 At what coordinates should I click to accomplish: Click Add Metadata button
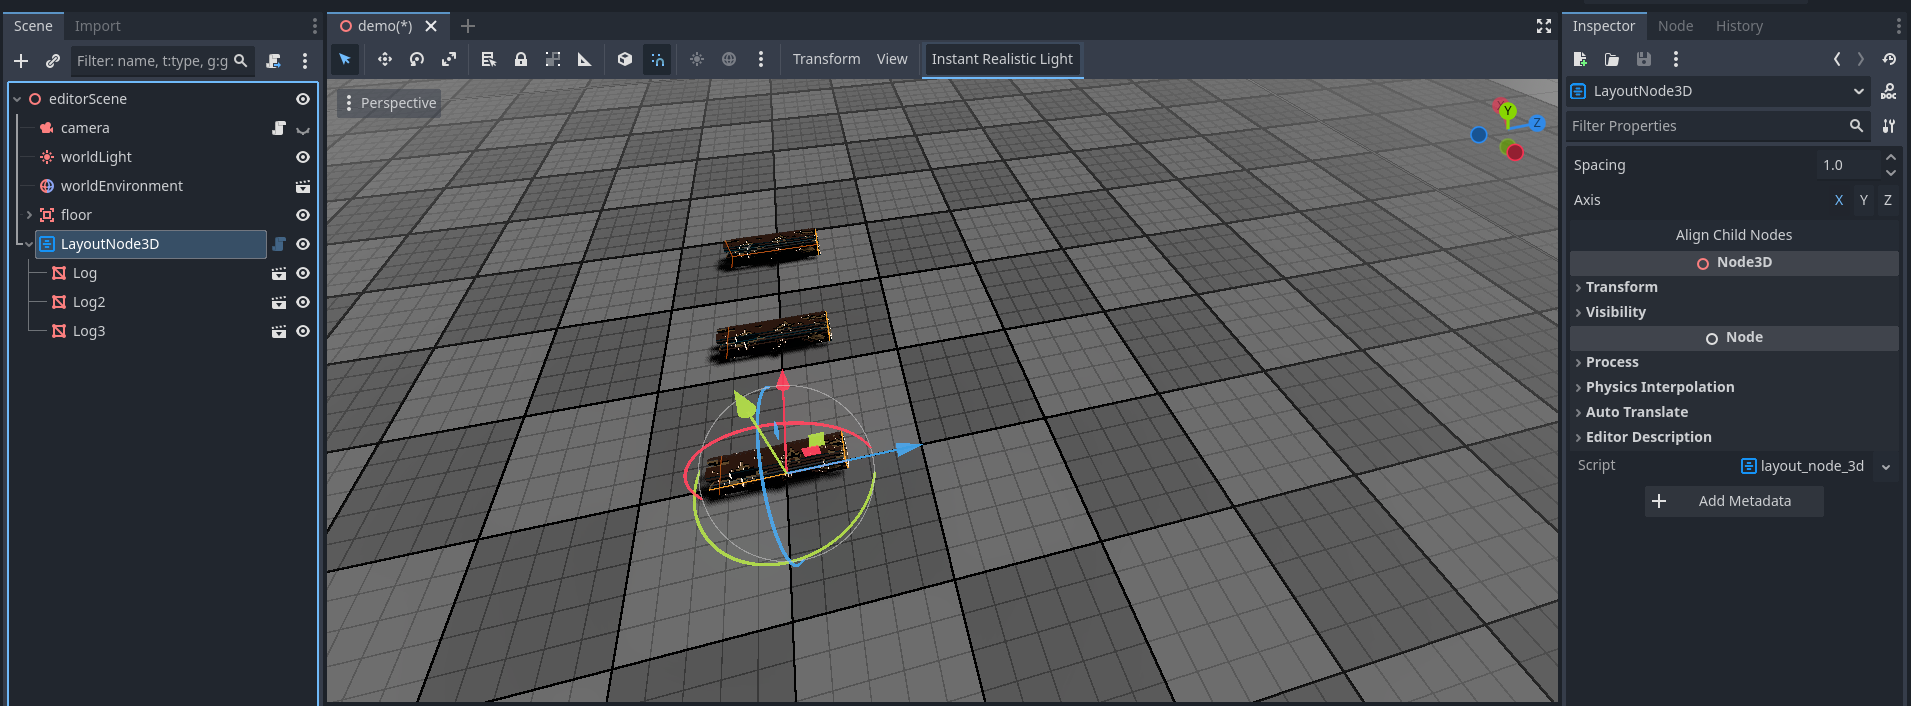1734,501
